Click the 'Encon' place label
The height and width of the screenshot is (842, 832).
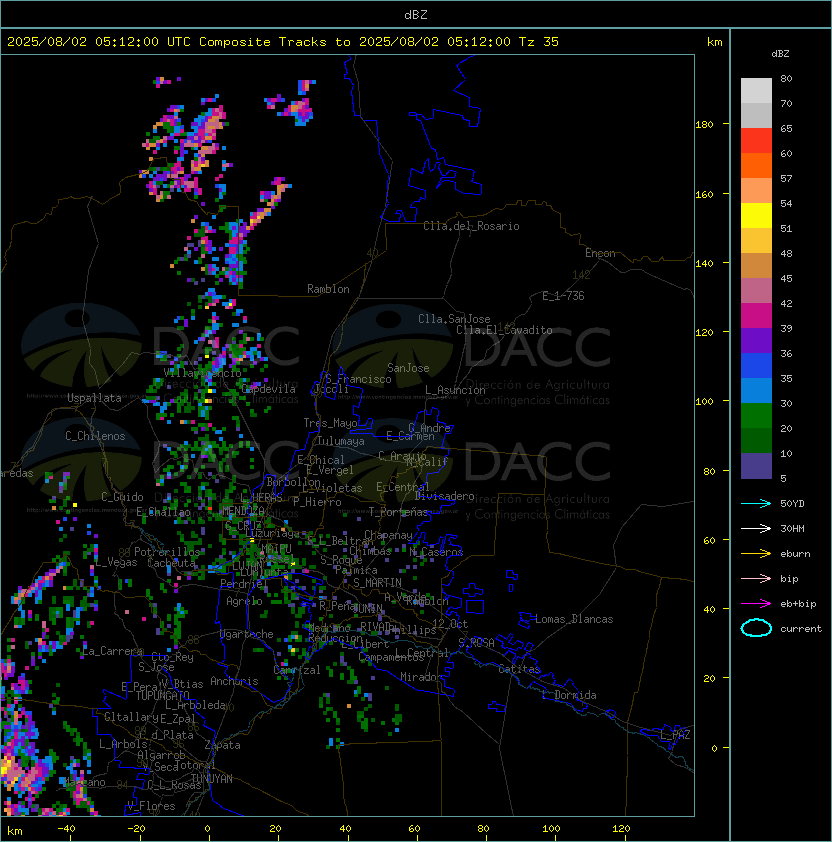tap(600, 253)
